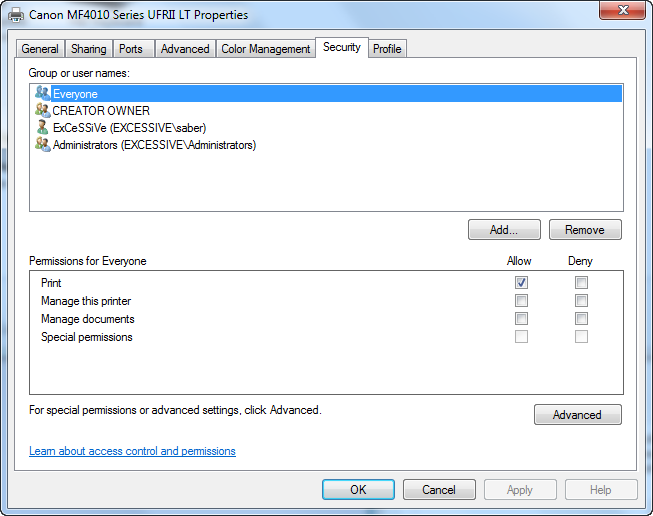653x516 pixels.
Task: Open the Advanced permissions button
Action: coord(578,414)
